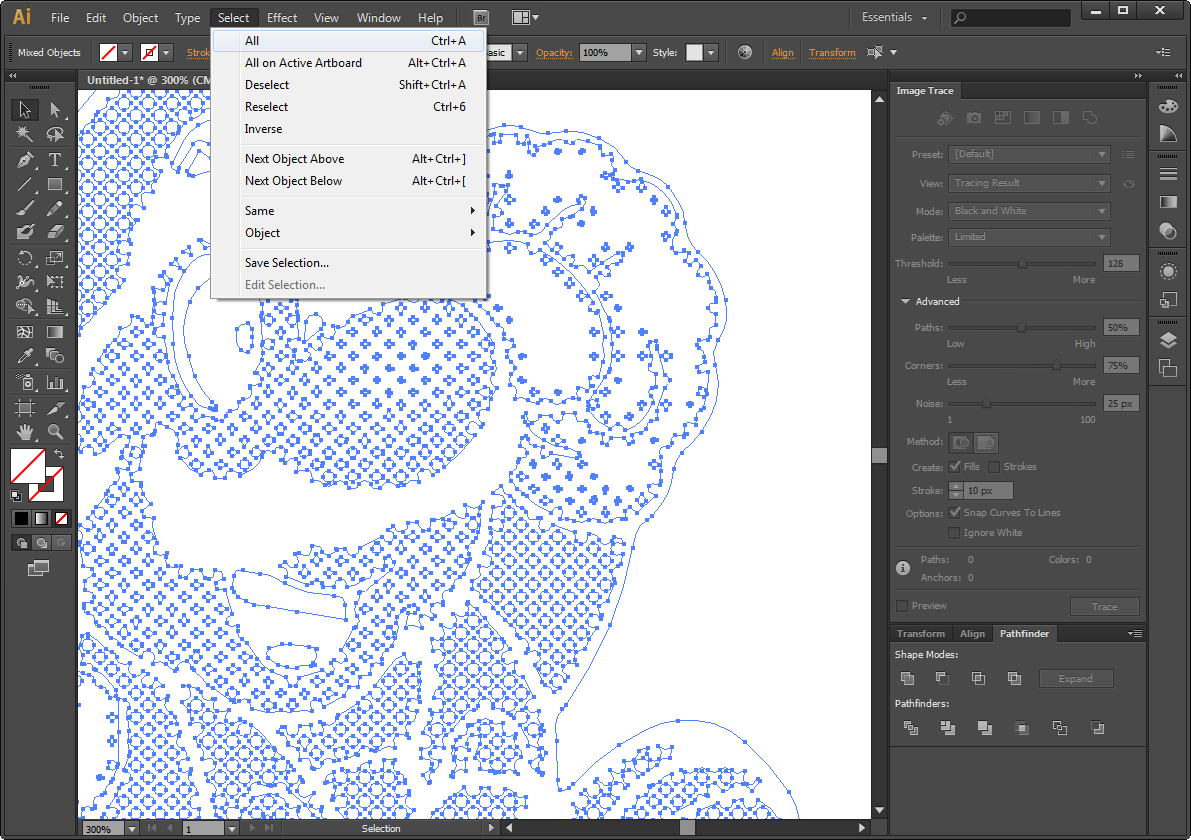Select the Column Graph tool
This screenshot has height=840, width=1191.
pos(55,382)
